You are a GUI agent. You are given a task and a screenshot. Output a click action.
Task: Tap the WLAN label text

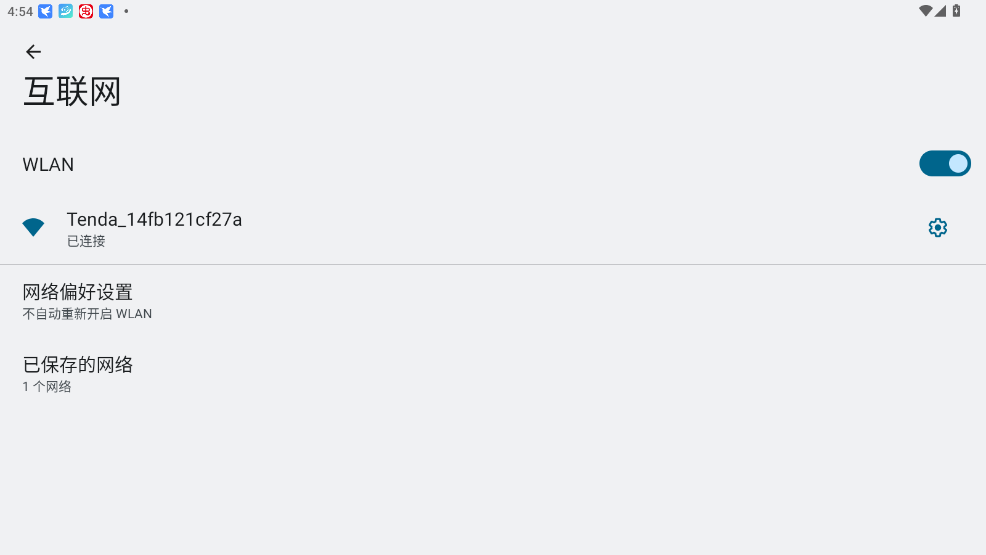48,165
